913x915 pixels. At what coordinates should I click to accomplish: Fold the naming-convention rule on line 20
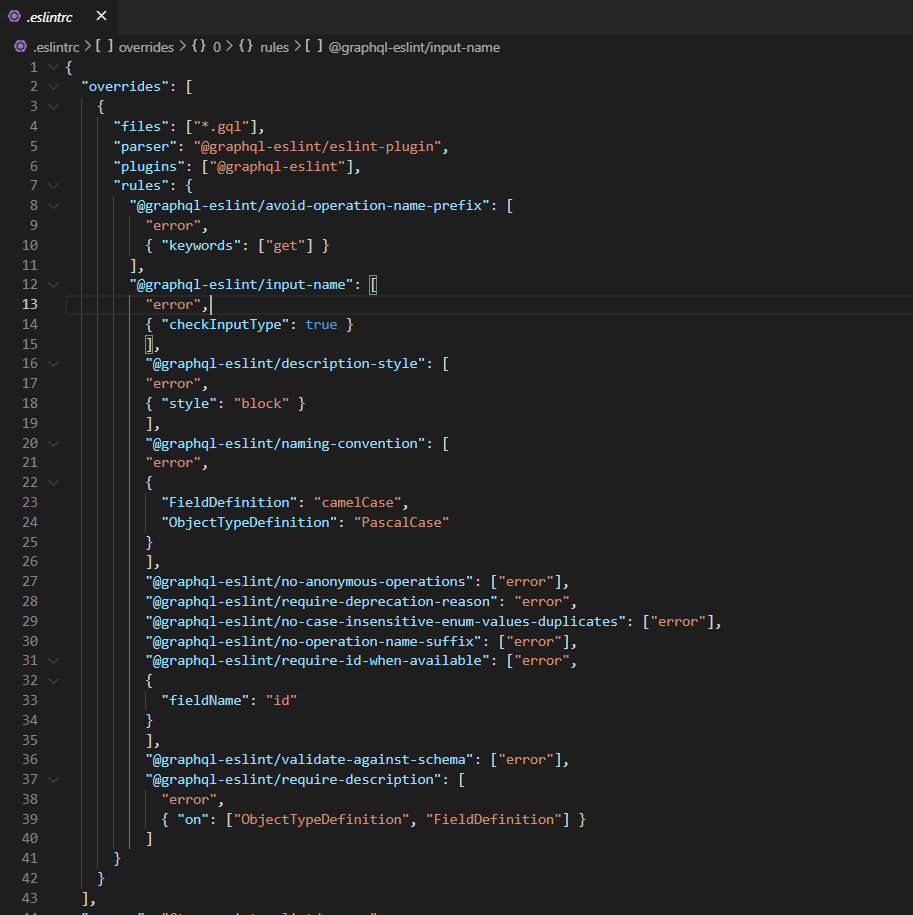53,443
